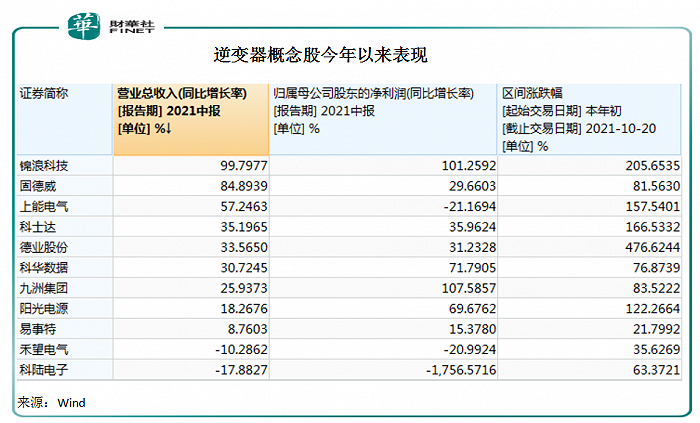Select the 锦浪科技 row name
Image resolution: width=700 pixels, height=423 pixels.
(44, 166)
